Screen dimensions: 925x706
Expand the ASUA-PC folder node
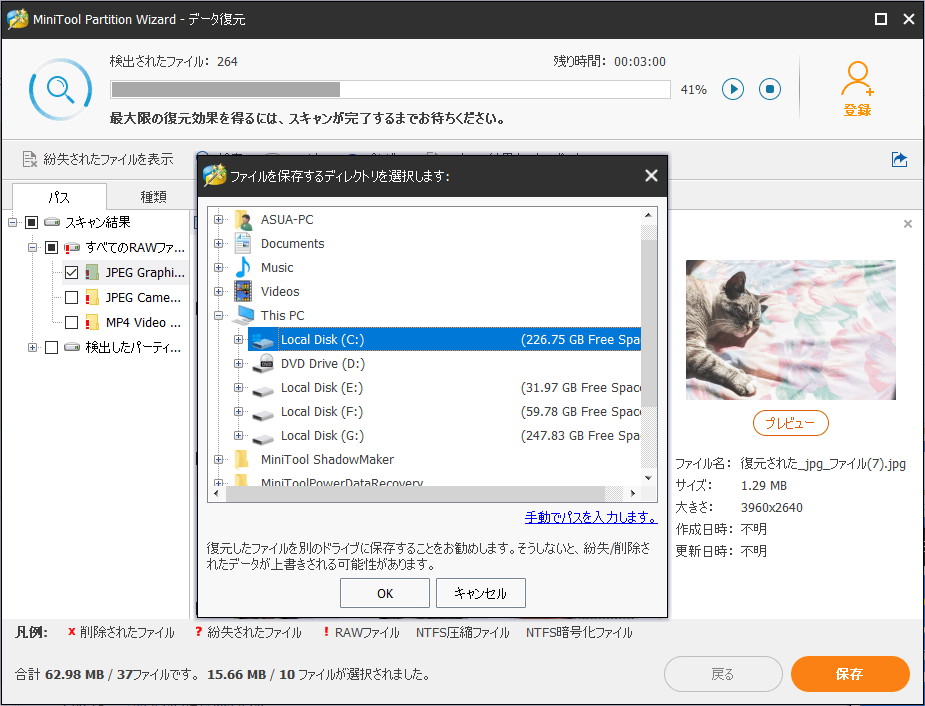tap(218, 219)
